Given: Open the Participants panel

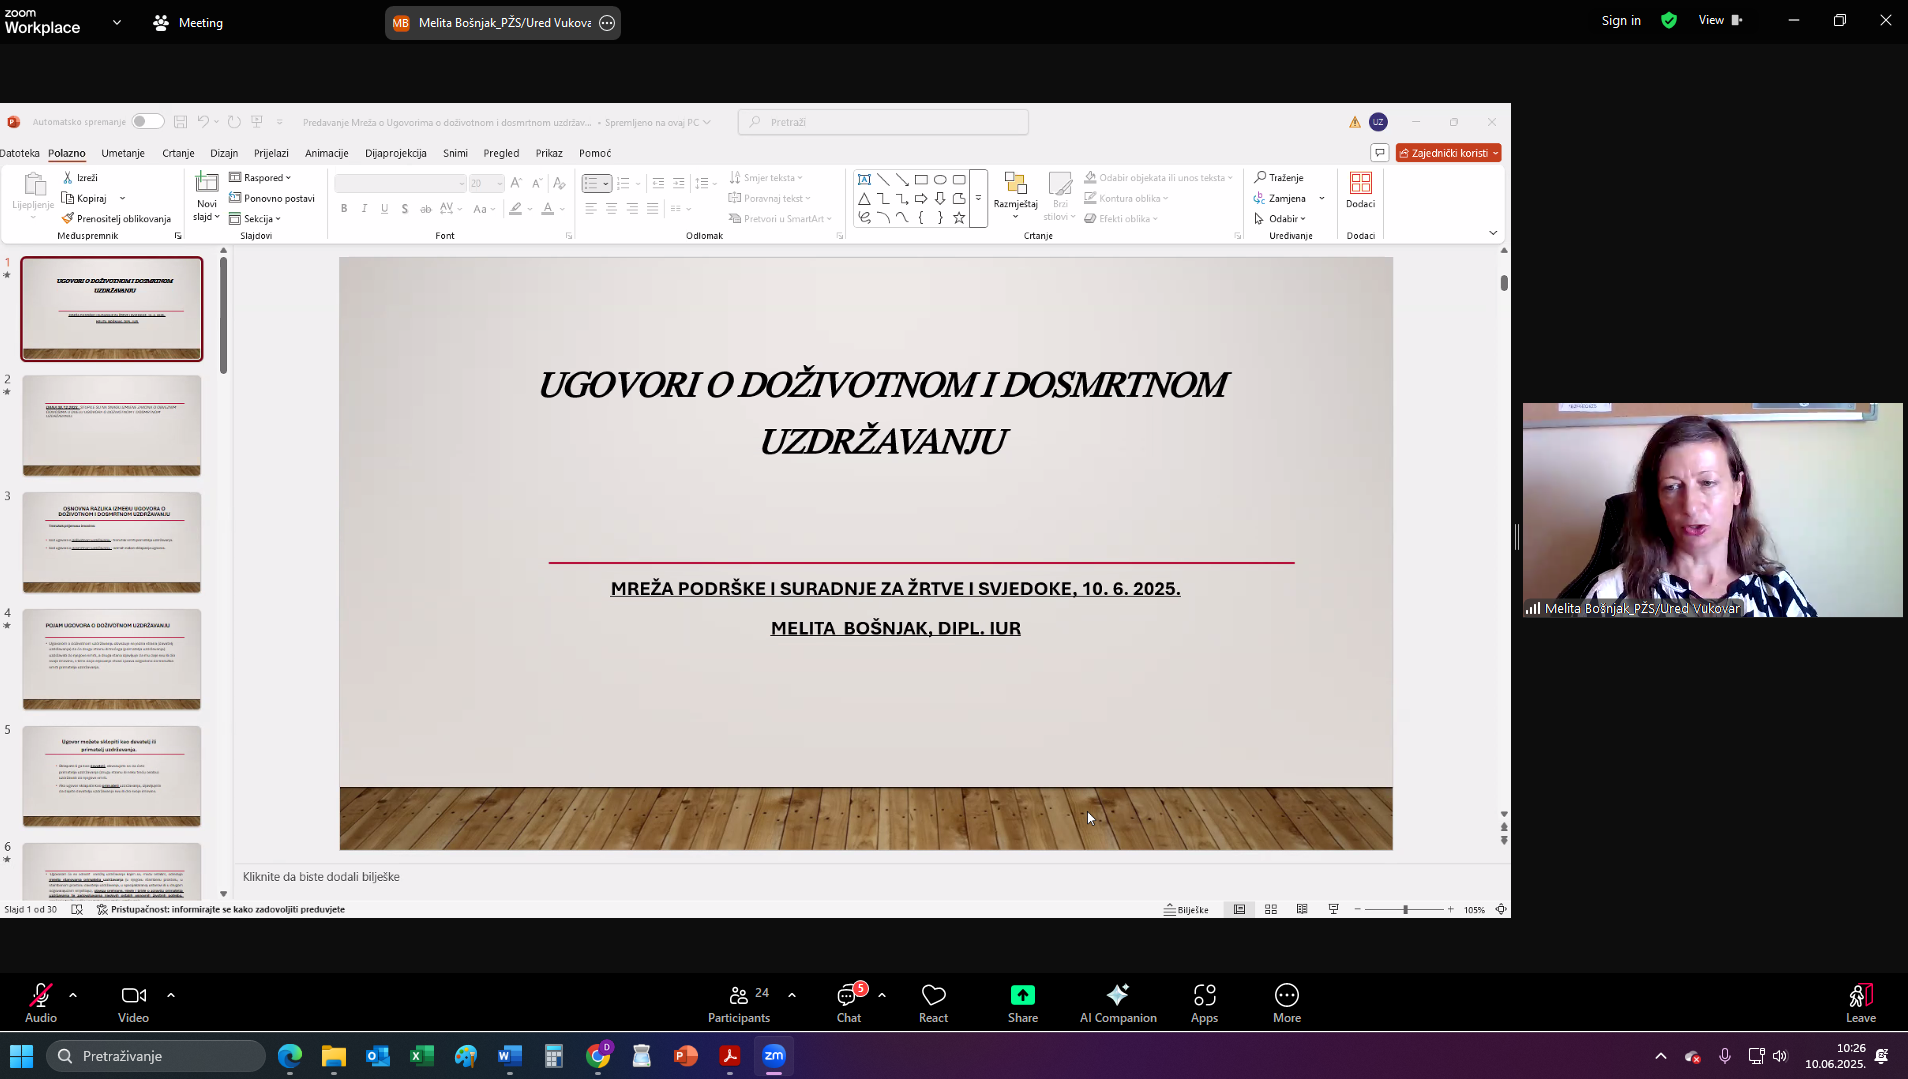Looking at the screenshot, I should pos(738,1002).
